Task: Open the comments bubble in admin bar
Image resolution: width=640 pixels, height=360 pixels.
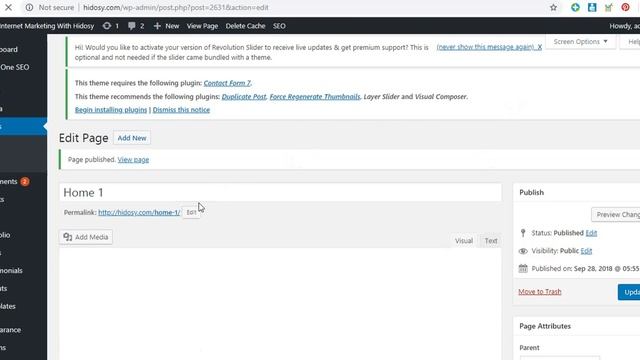Action: 136,26
